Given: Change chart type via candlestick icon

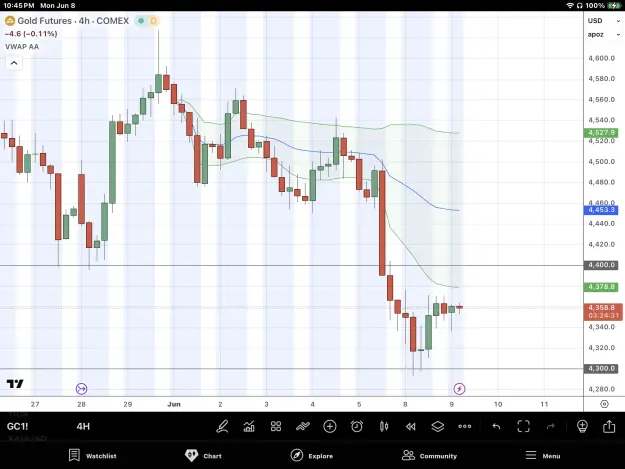Looking at the screenshot, I should pos(384,426).
